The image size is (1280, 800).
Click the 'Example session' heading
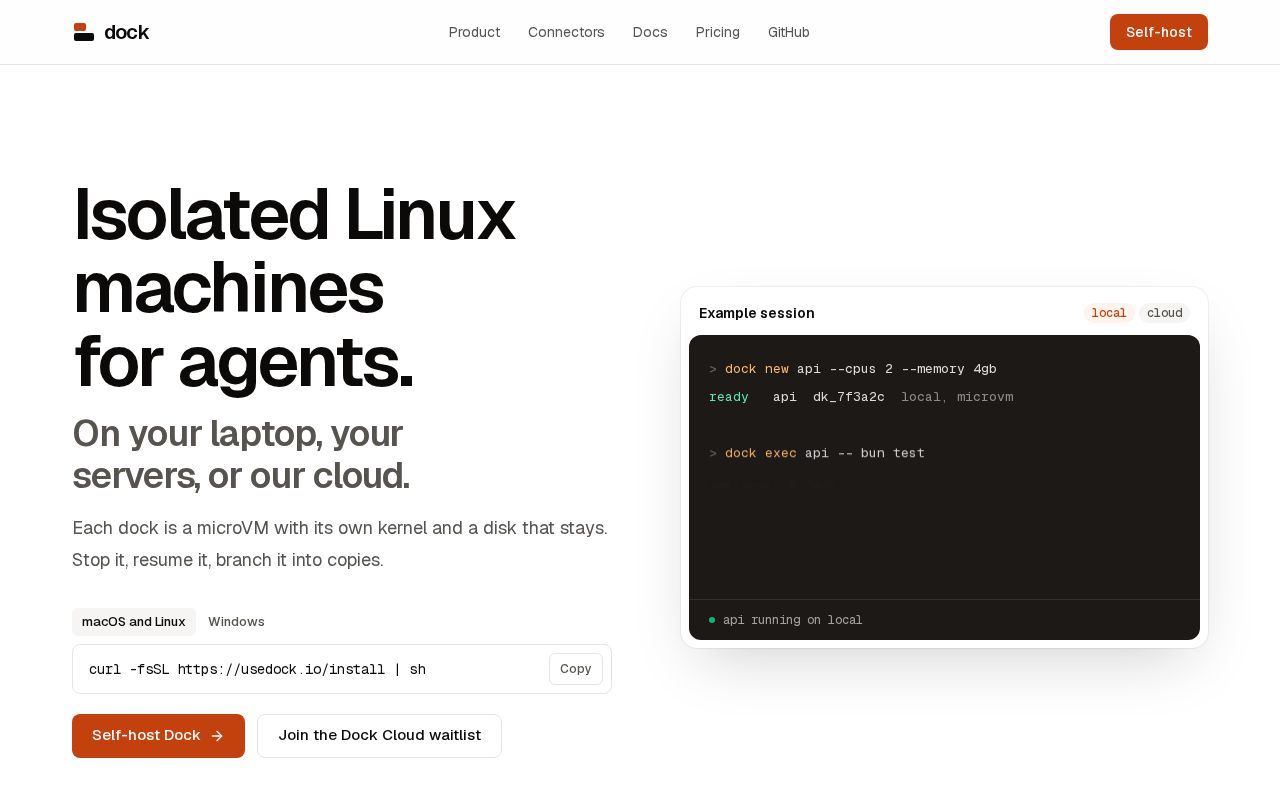(757, 313)
